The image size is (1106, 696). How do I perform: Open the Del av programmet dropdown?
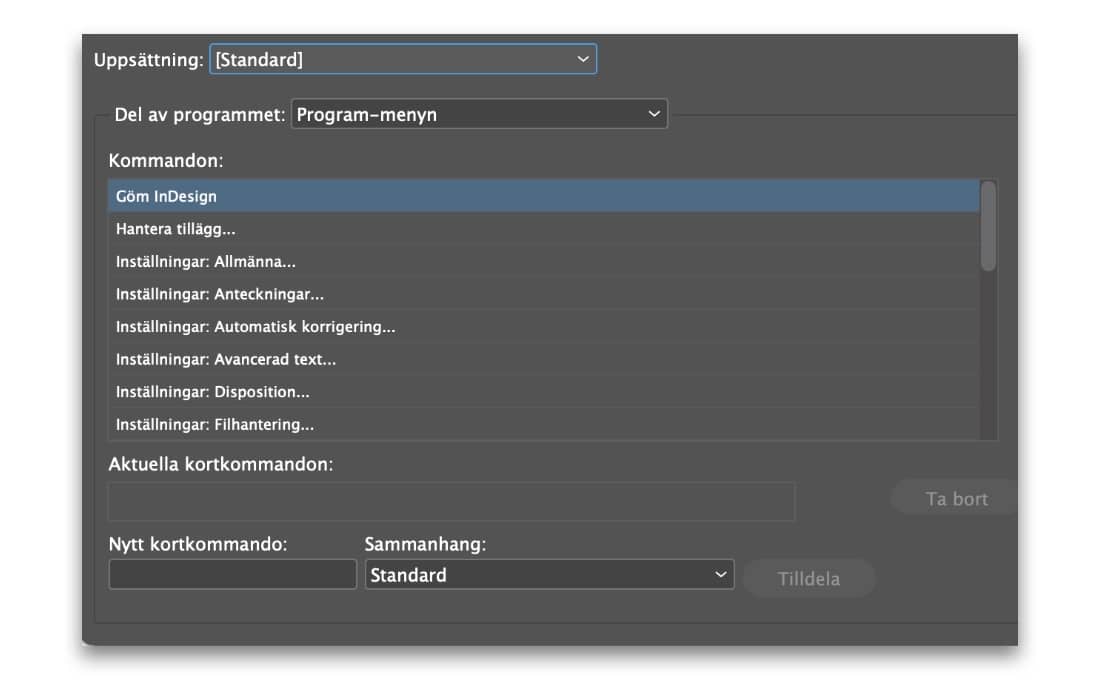(x=479, y=114)
